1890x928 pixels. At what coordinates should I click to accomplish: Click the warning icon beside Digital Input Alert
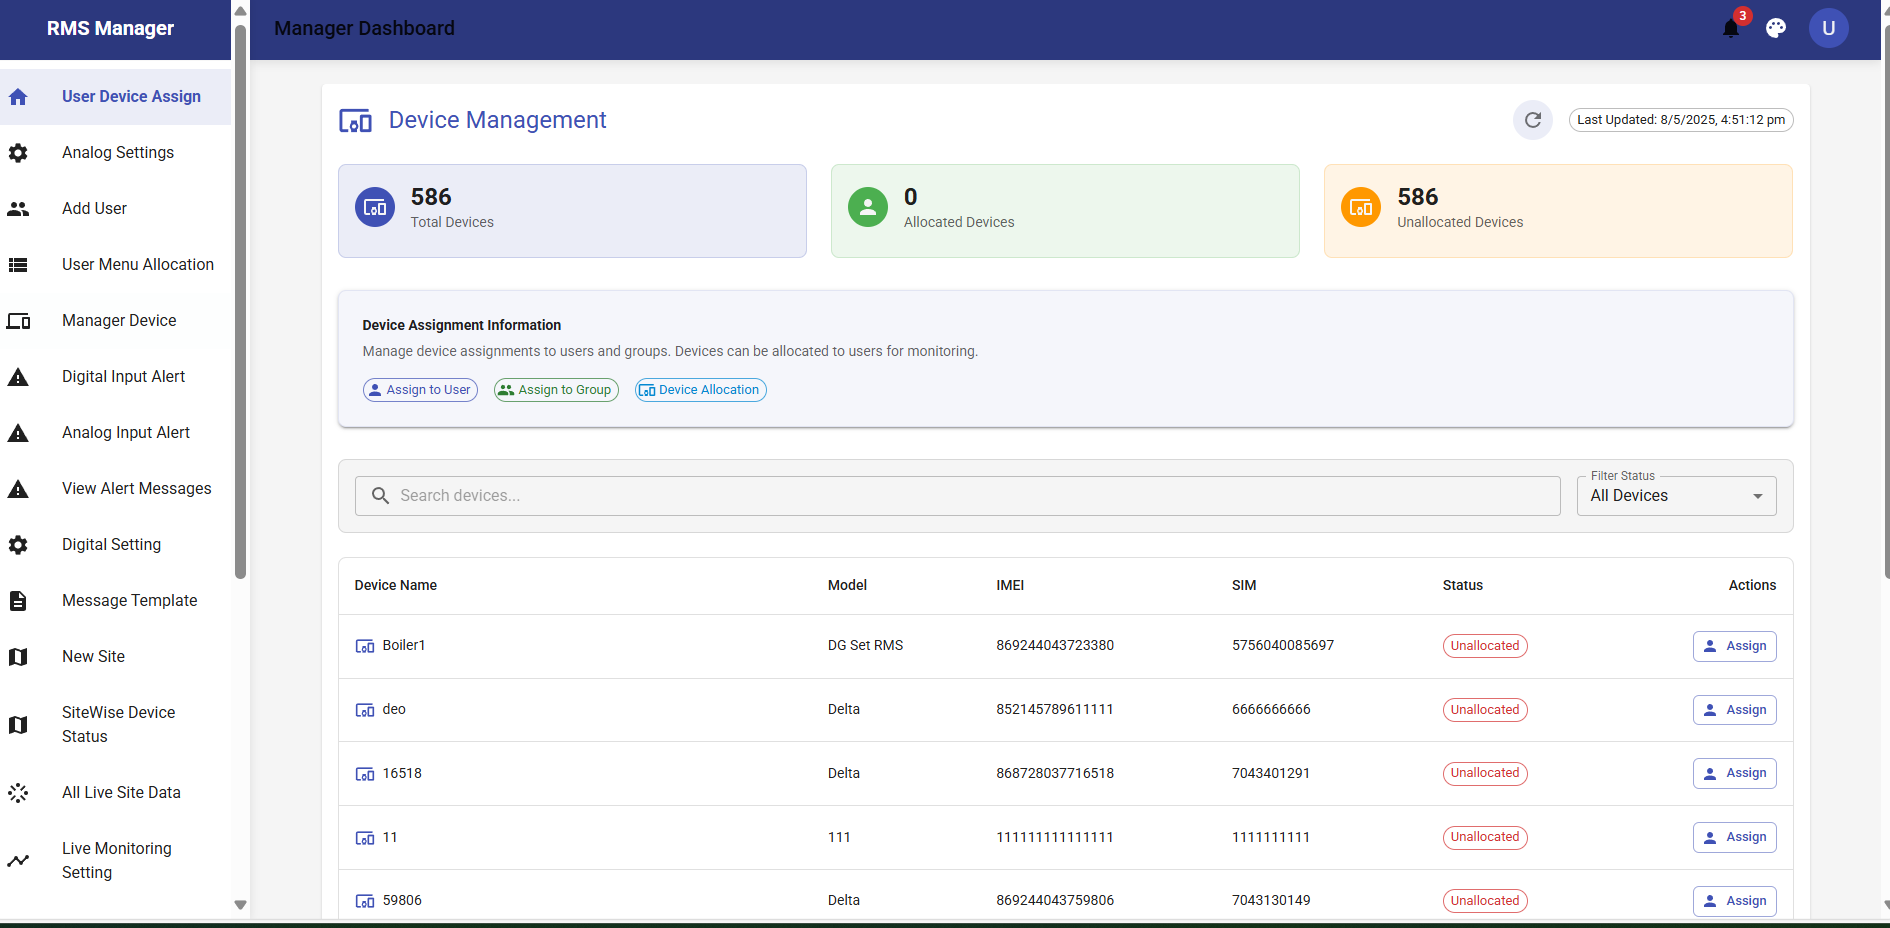[18, 377]
